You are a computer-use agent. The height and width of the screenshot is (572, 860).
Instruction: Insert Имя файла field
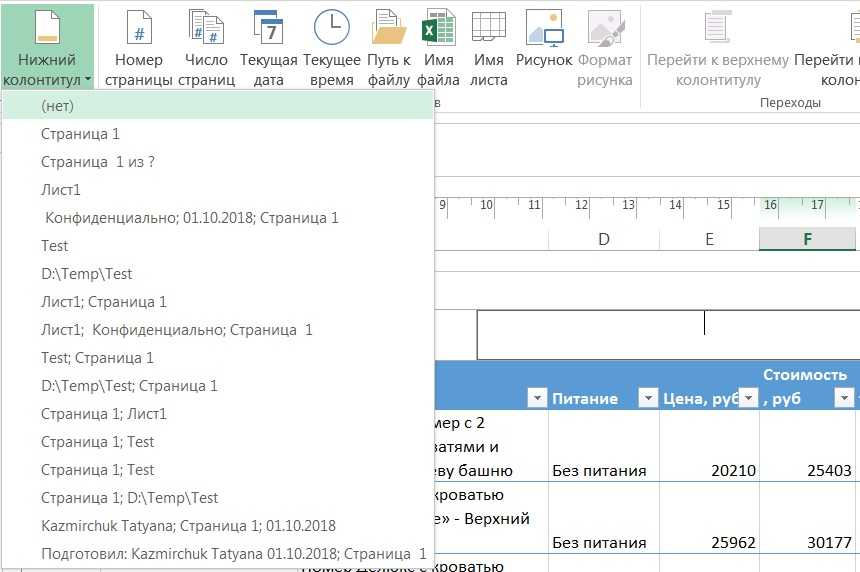point(438,47)
